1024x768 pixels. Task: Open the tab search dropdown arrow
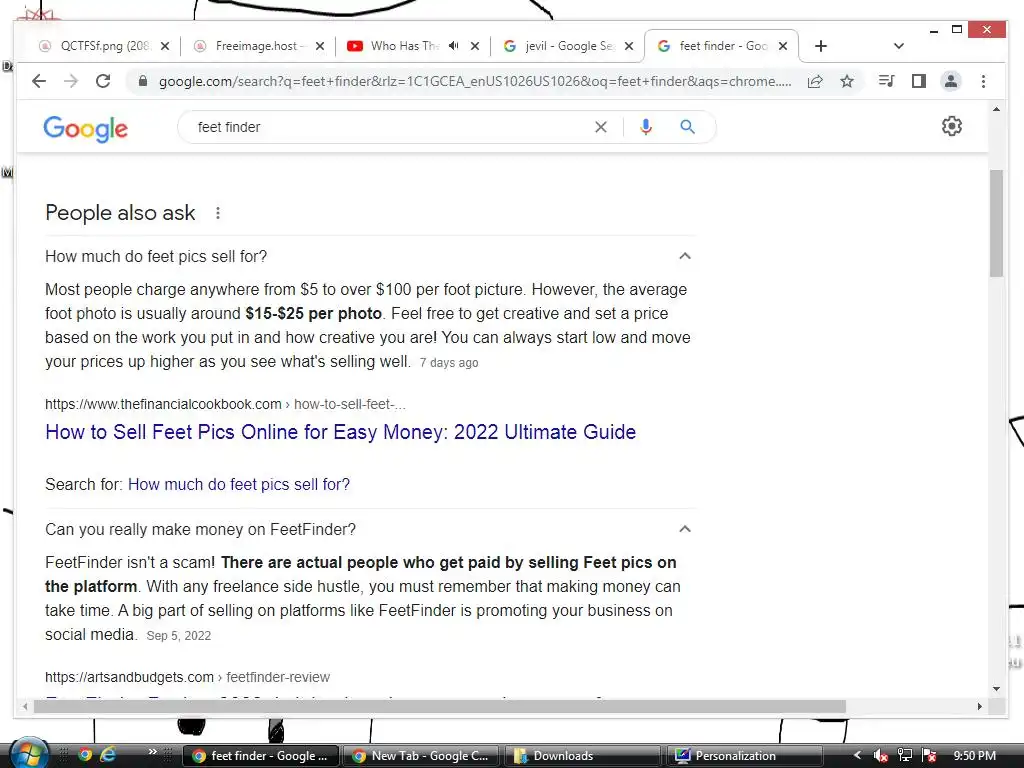899,46
